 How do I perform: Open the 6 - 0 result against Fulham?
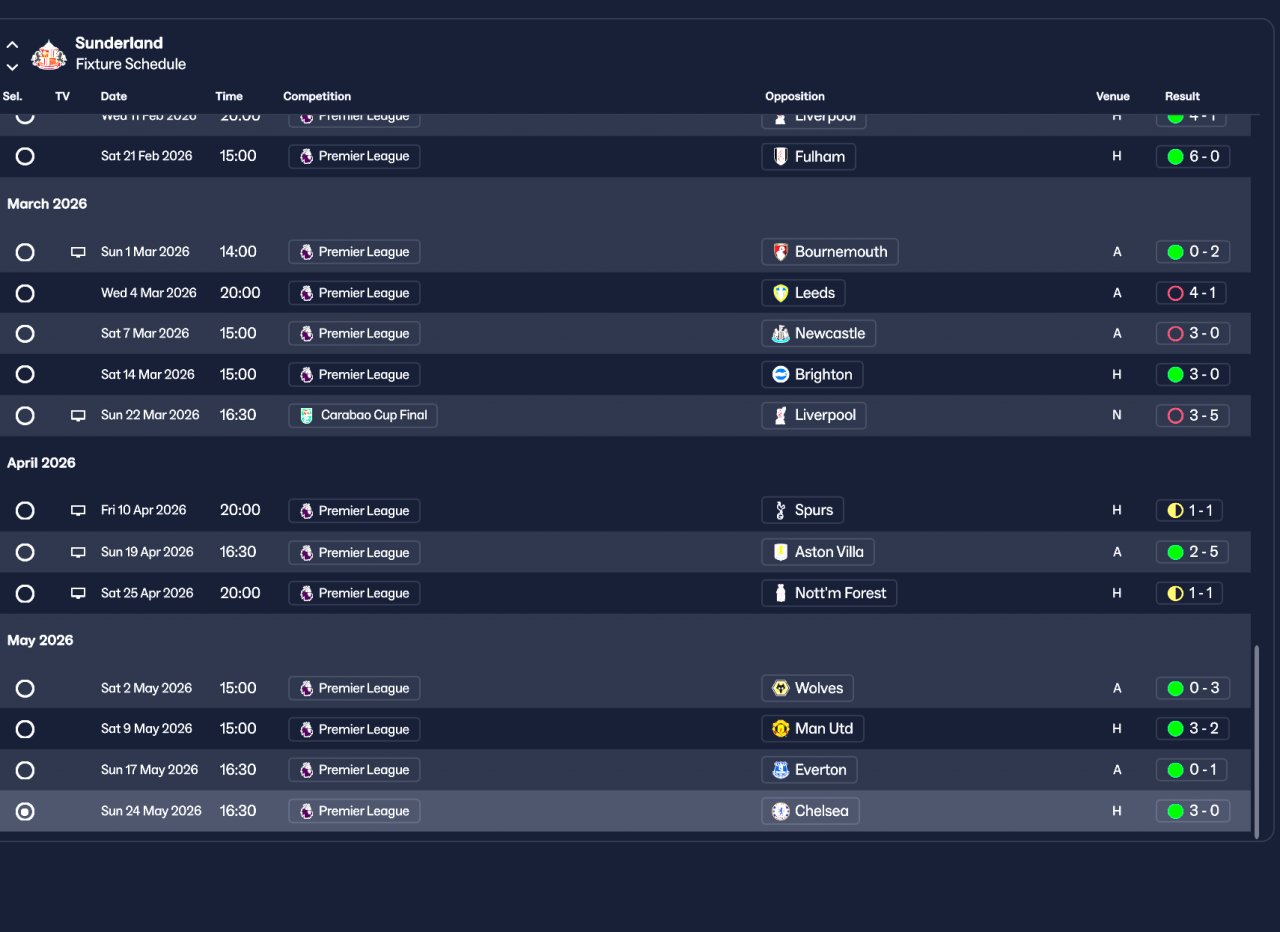1193,157
